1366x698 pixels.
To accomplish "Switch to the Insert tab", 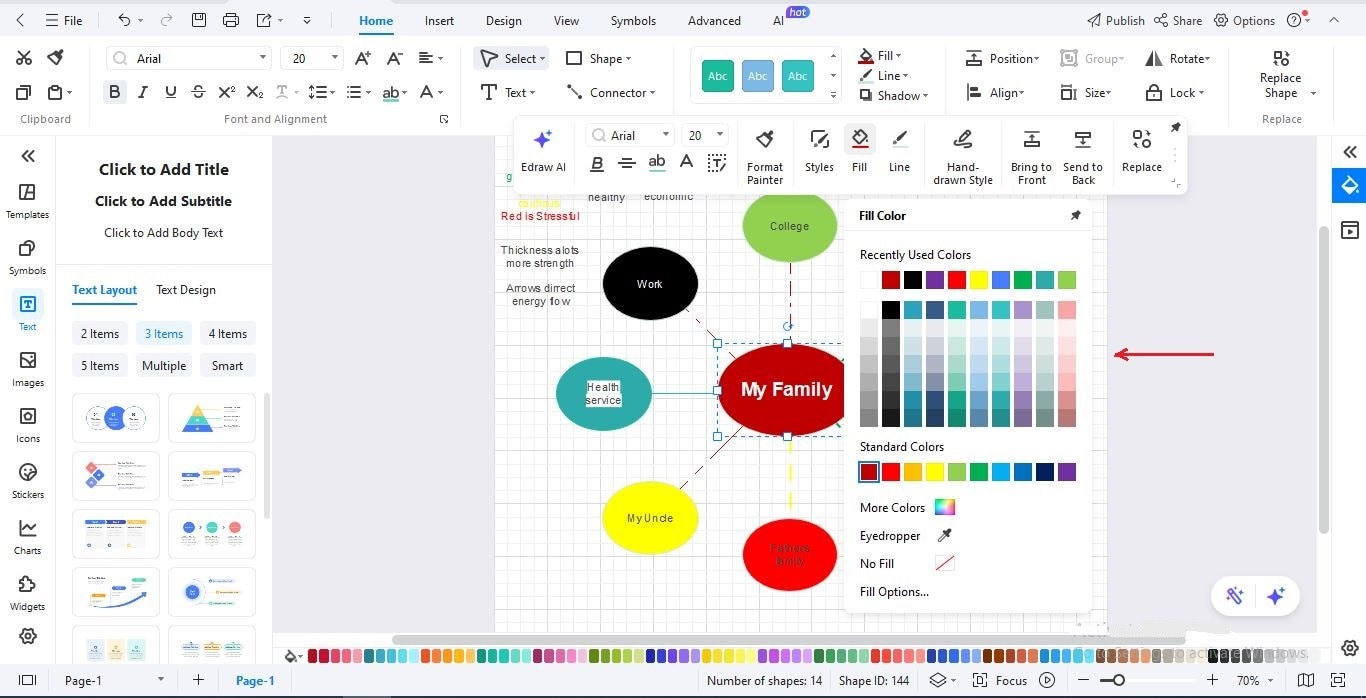I will point(439,20).
